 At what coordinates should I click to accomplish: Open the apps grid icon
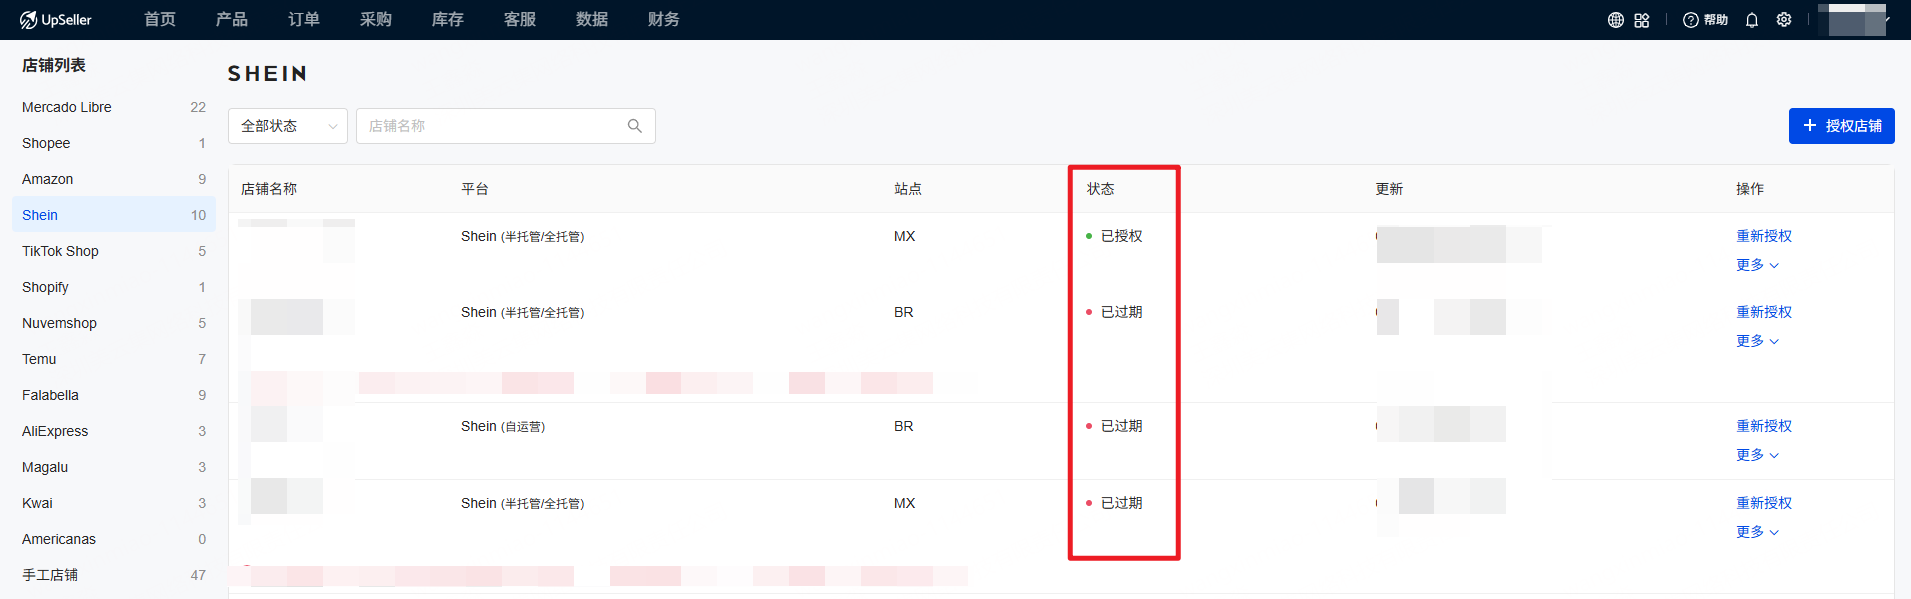click(x=1642, y=20)
